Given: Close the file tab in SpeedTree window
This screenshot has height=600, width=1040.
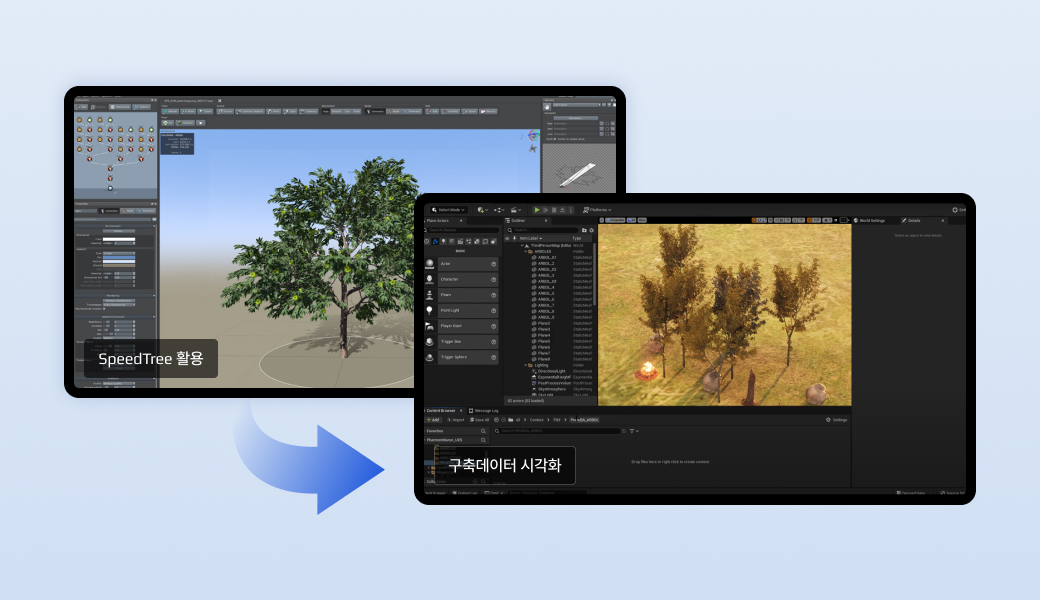Looking at the screenshot, I should coord(220,101).
